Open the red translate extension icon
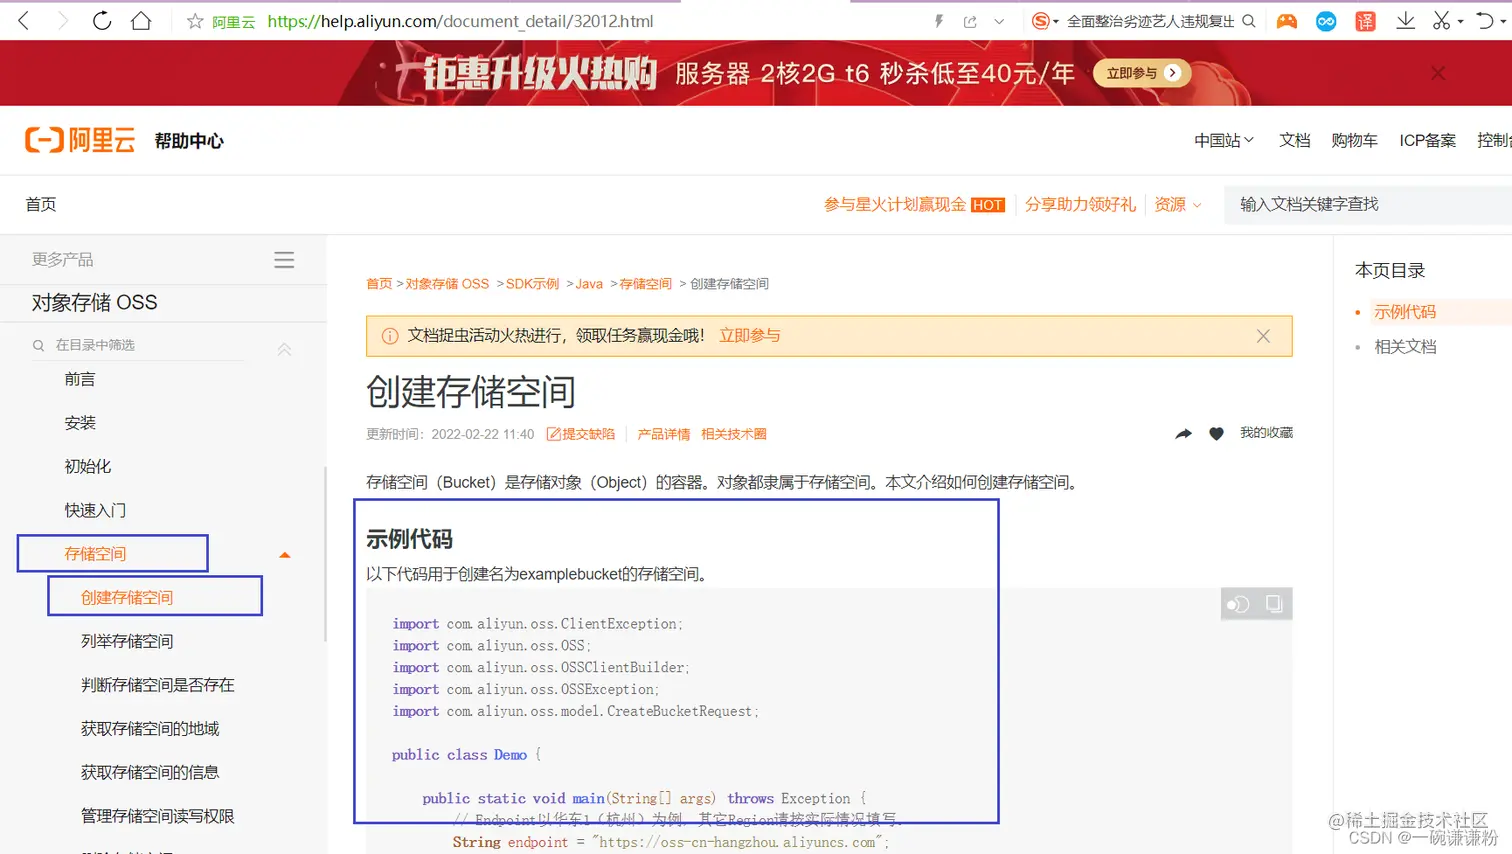 1365,21
